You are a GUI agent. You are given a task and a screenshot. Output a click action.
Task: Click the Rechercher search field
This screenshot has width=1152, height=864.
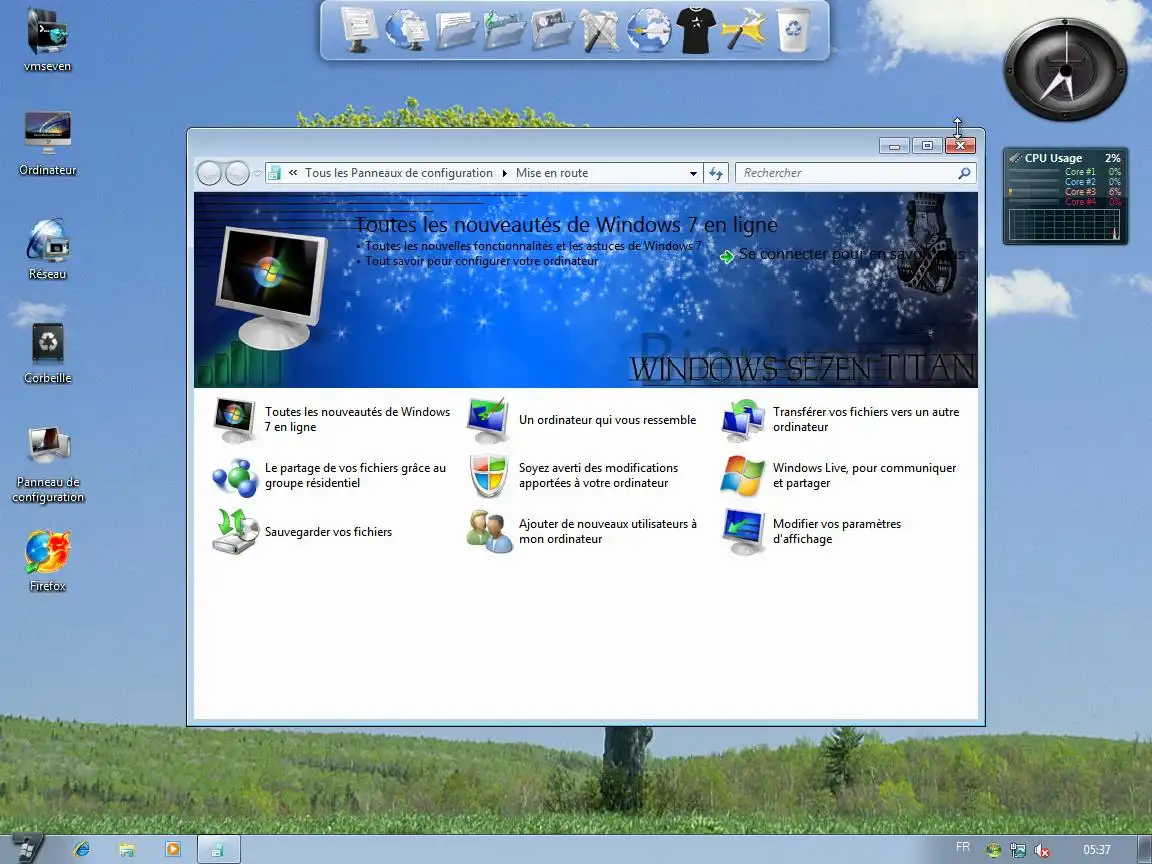tap(856, 173)
